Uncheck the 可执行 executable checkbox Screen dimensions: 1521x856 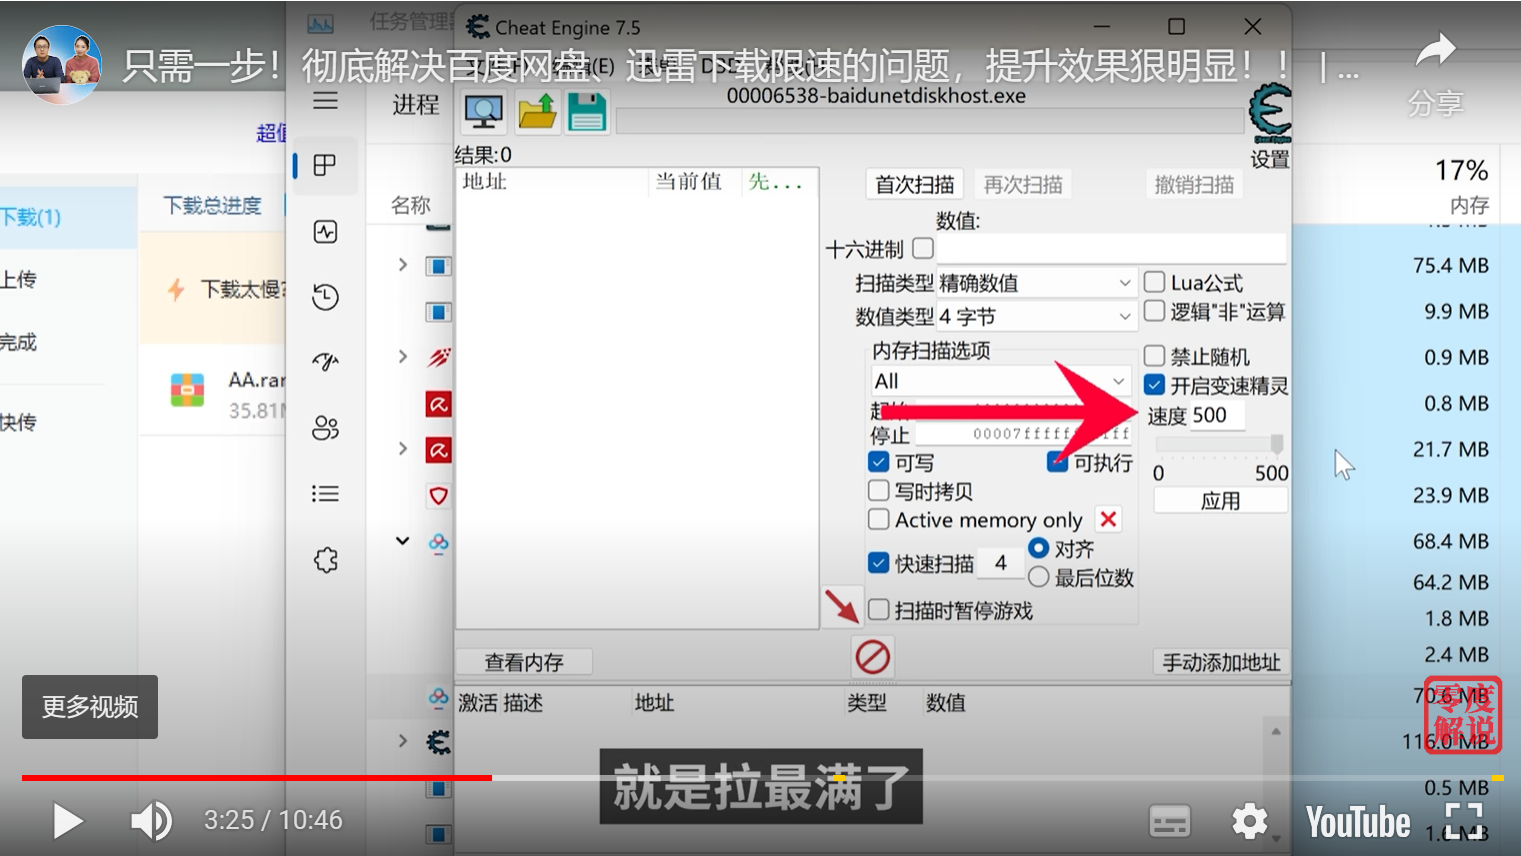[x=1058, y=462]
